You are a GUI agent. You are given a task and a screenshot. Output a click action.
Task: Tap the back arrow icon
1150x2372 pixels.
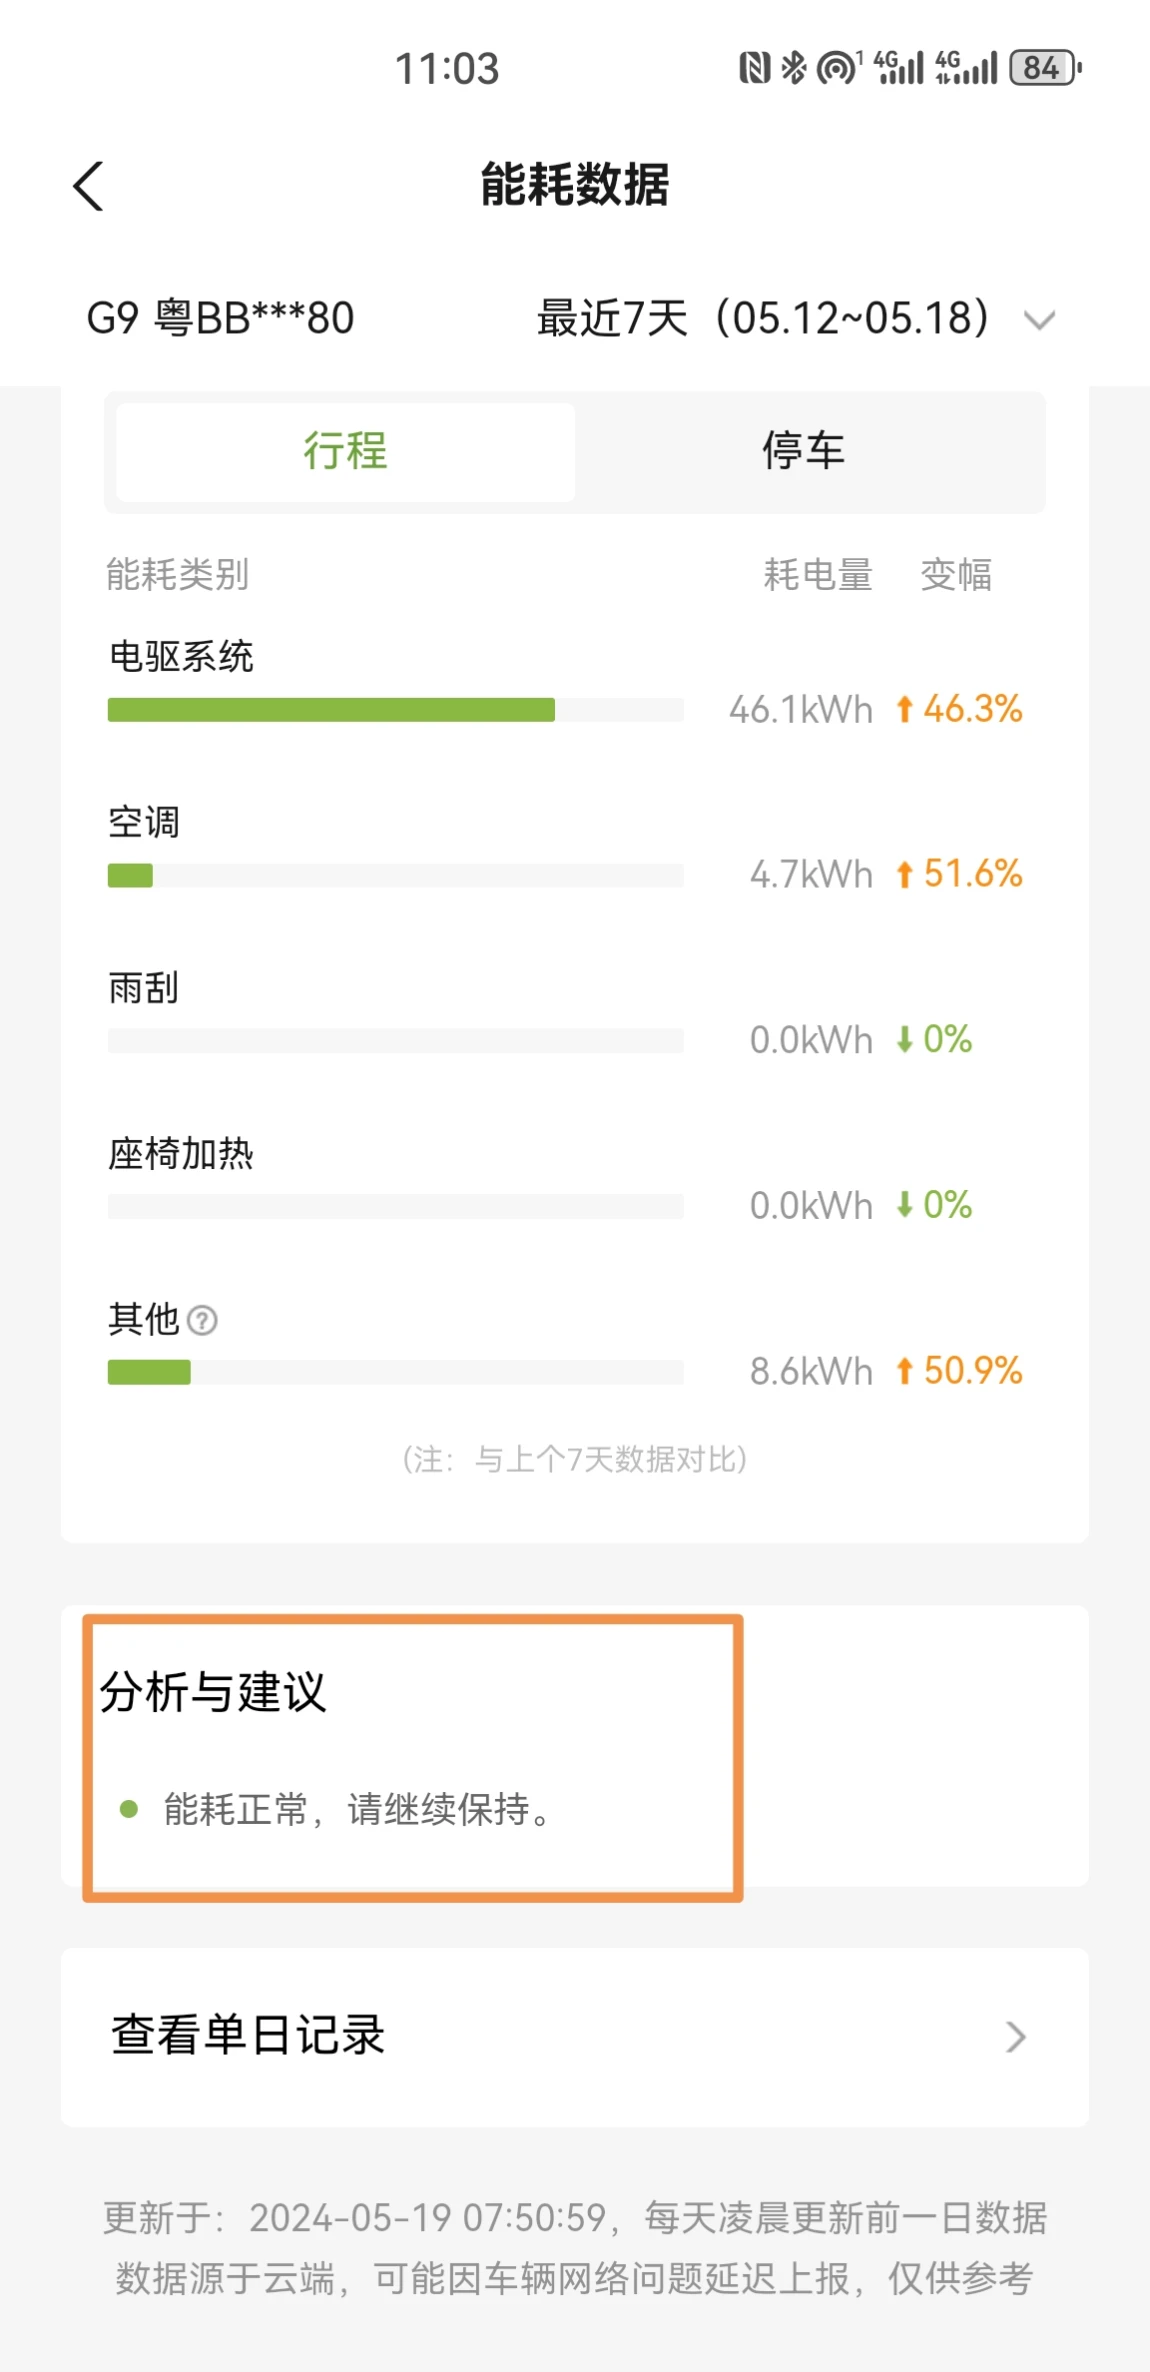click(x=89, y=186)
